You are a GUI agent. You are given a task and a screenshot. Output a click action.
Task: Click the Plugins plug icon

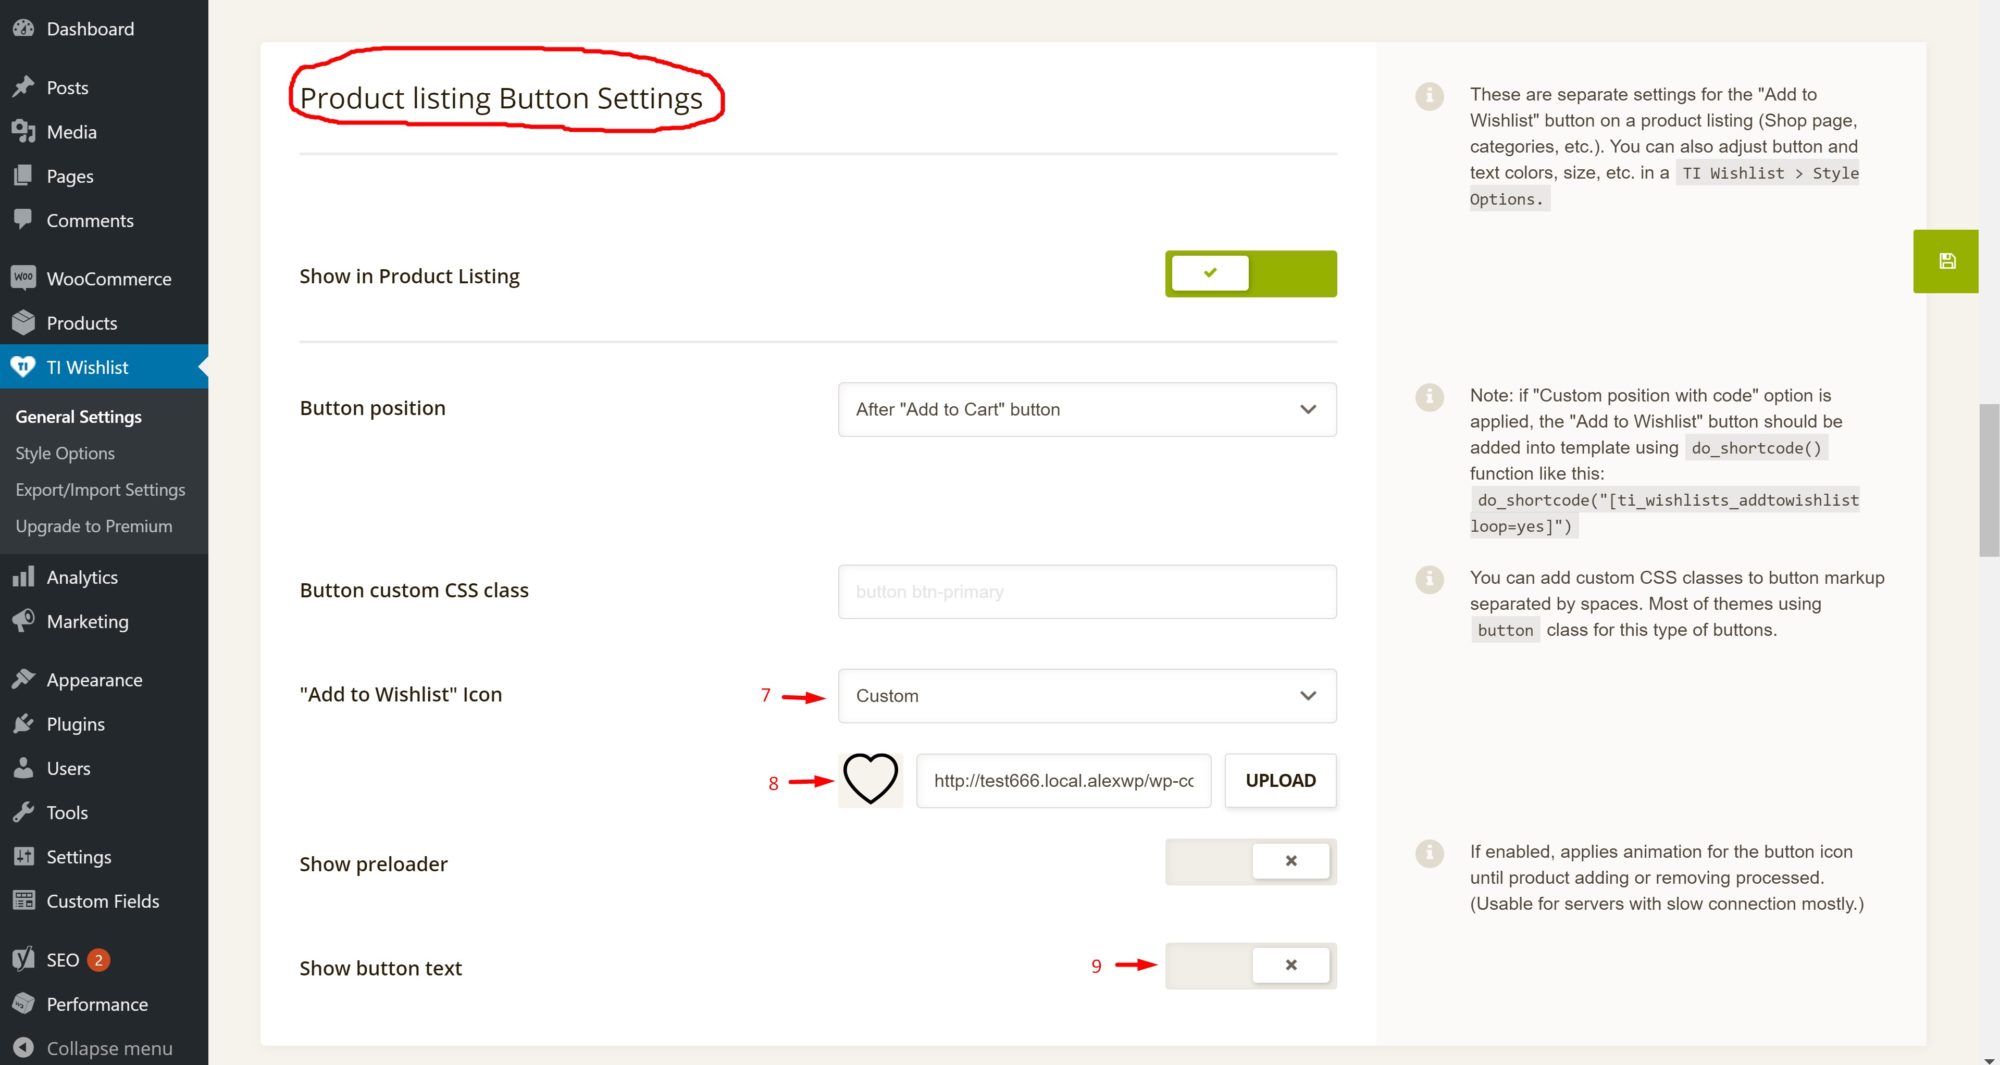23,724
